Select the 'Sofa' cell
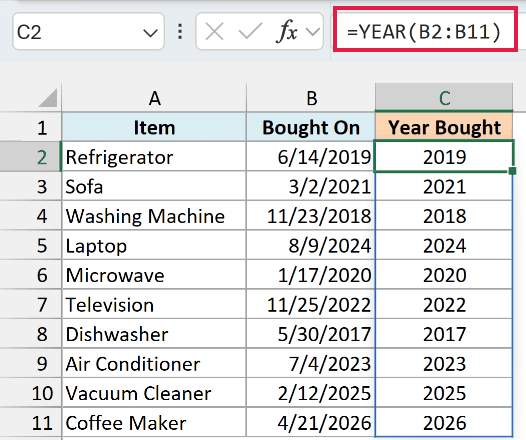The image size is (526, 440). tap(154, 186)
